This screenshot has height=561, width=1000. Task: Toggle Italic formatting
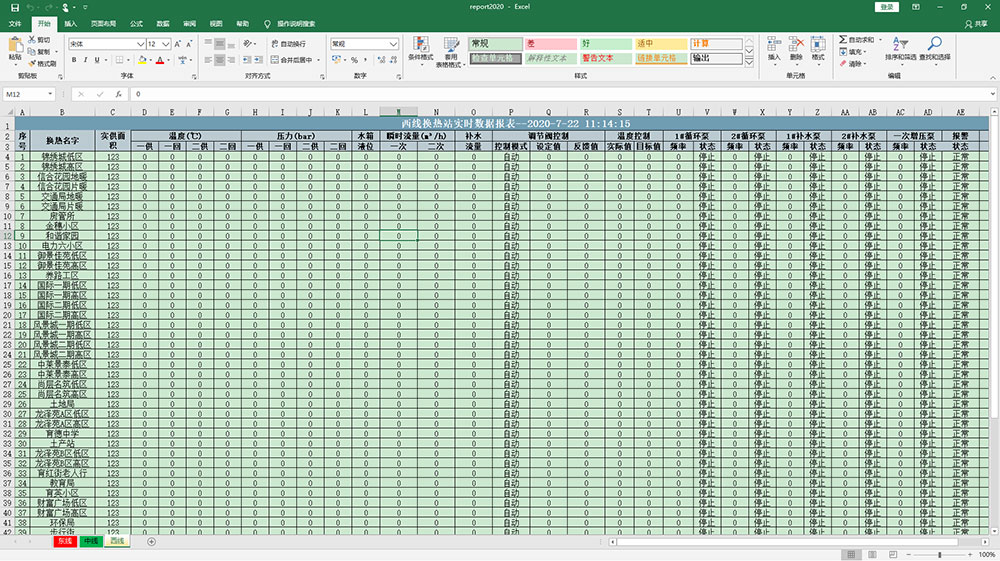pos(85,60)
